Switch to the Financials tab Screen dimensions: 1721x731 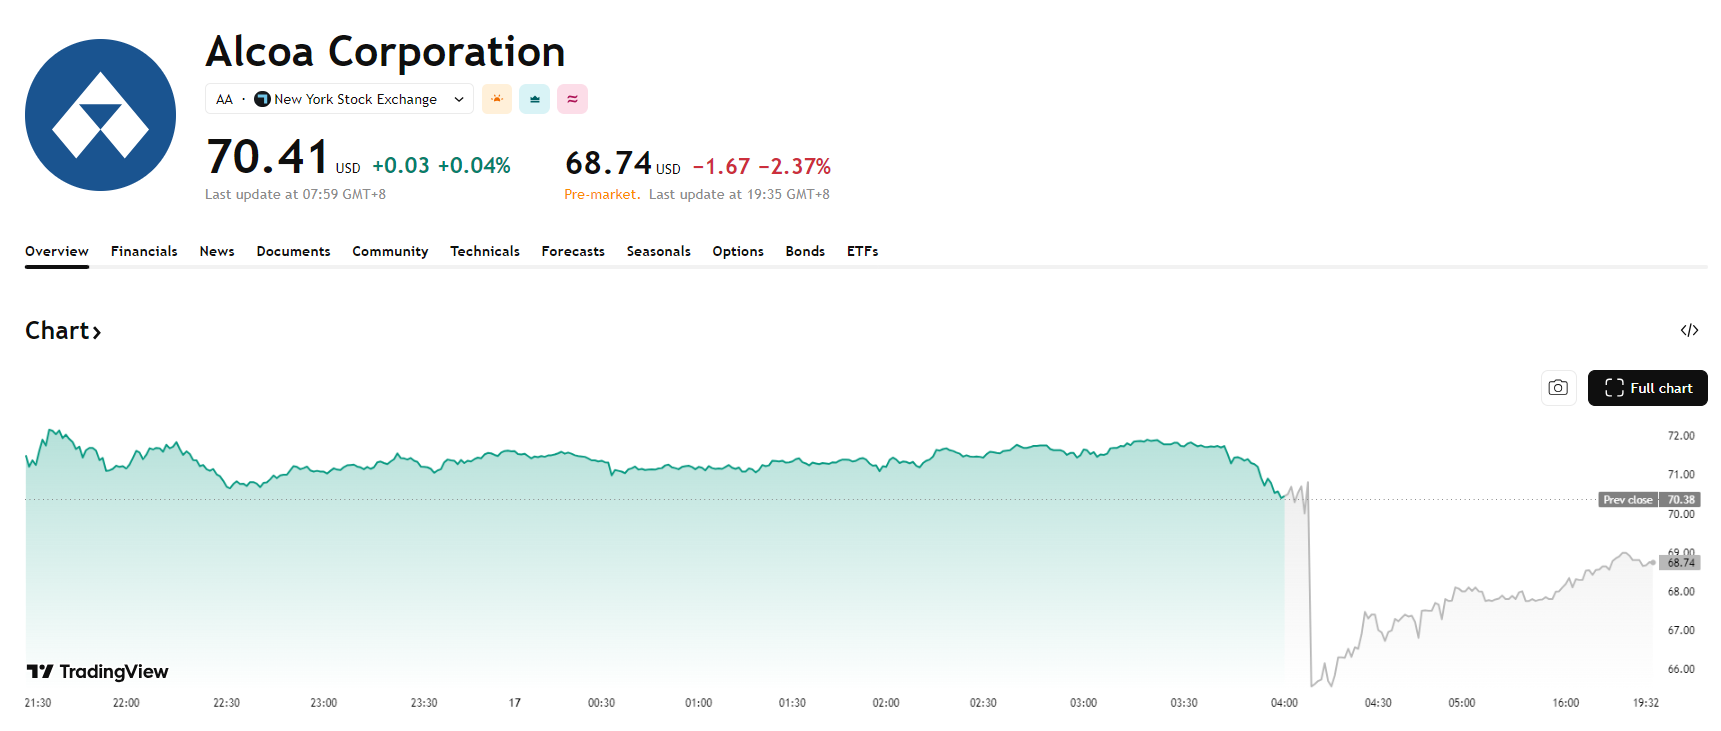(x=144, y=251)
